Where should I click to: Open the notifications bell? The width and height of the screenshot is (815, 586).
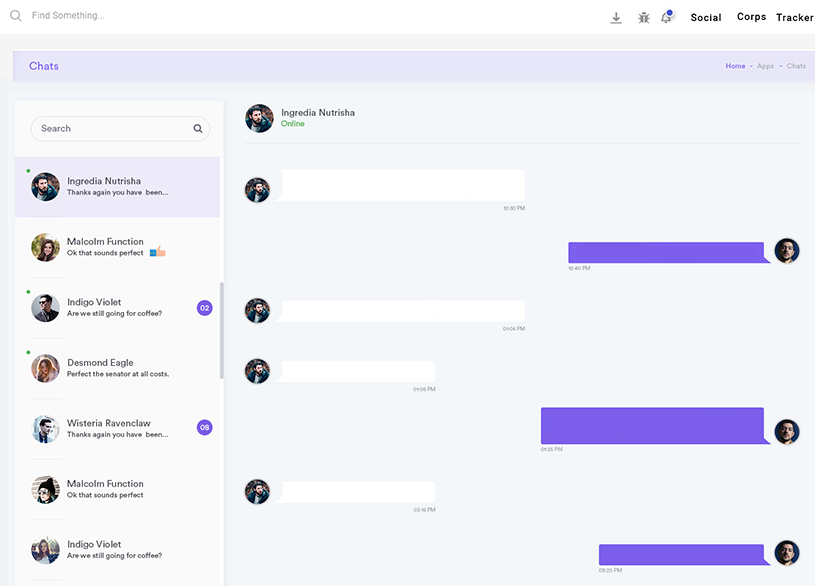[x=667, y=17]
